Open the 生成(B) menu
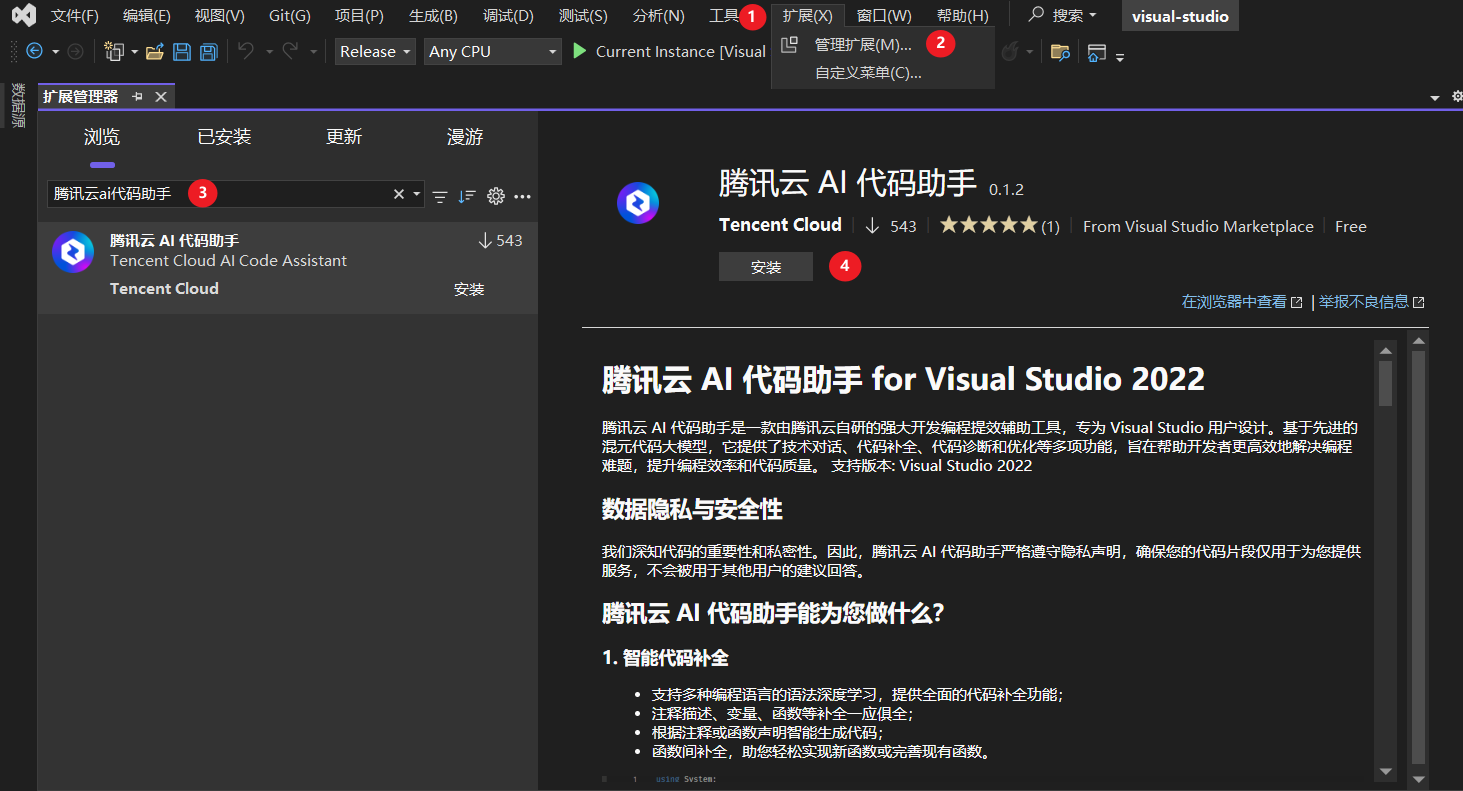Image resolution: width=1463 pixels, height=791 pixels. point(433,15)
